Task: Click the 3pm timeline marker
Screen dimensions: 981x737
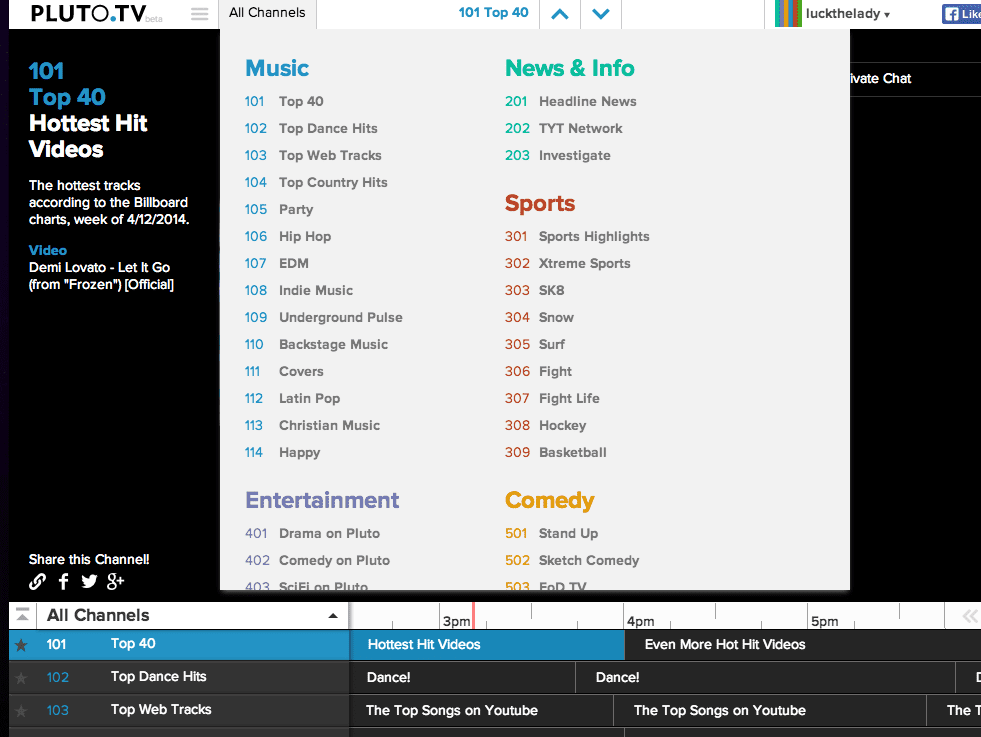Action: (456, 621)
